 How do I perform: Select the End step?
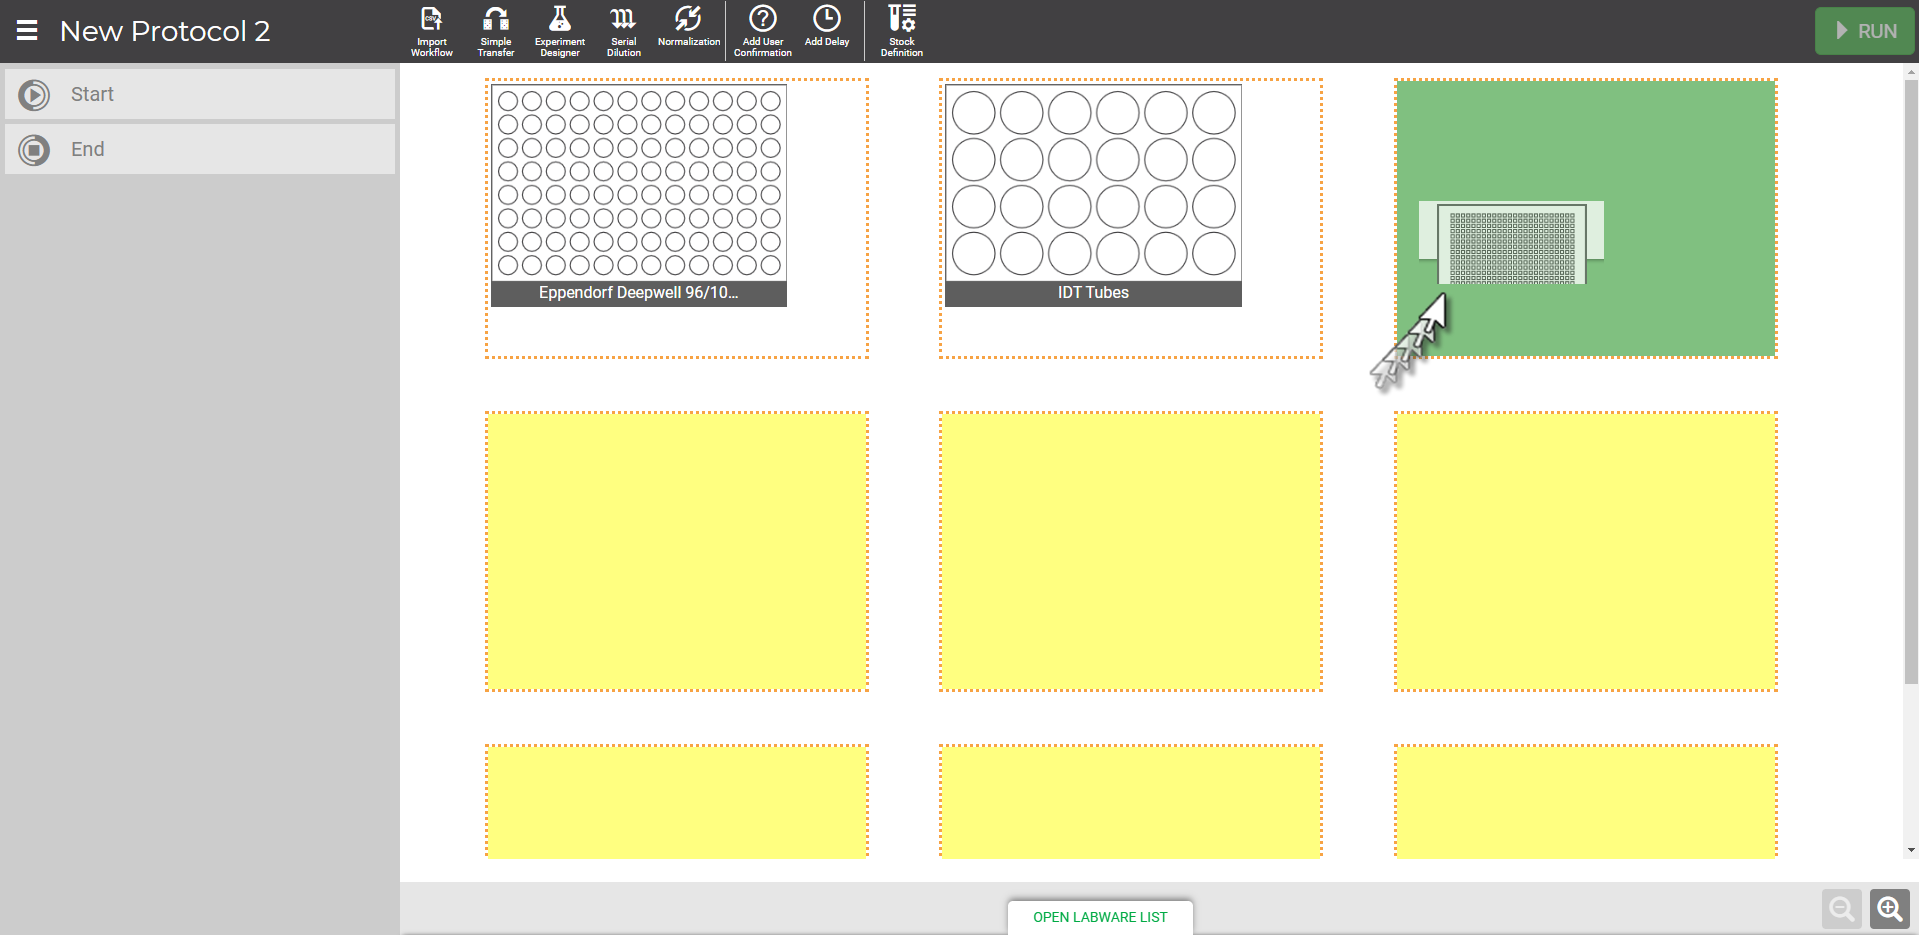pyautogui.click(x=200, y=149)
